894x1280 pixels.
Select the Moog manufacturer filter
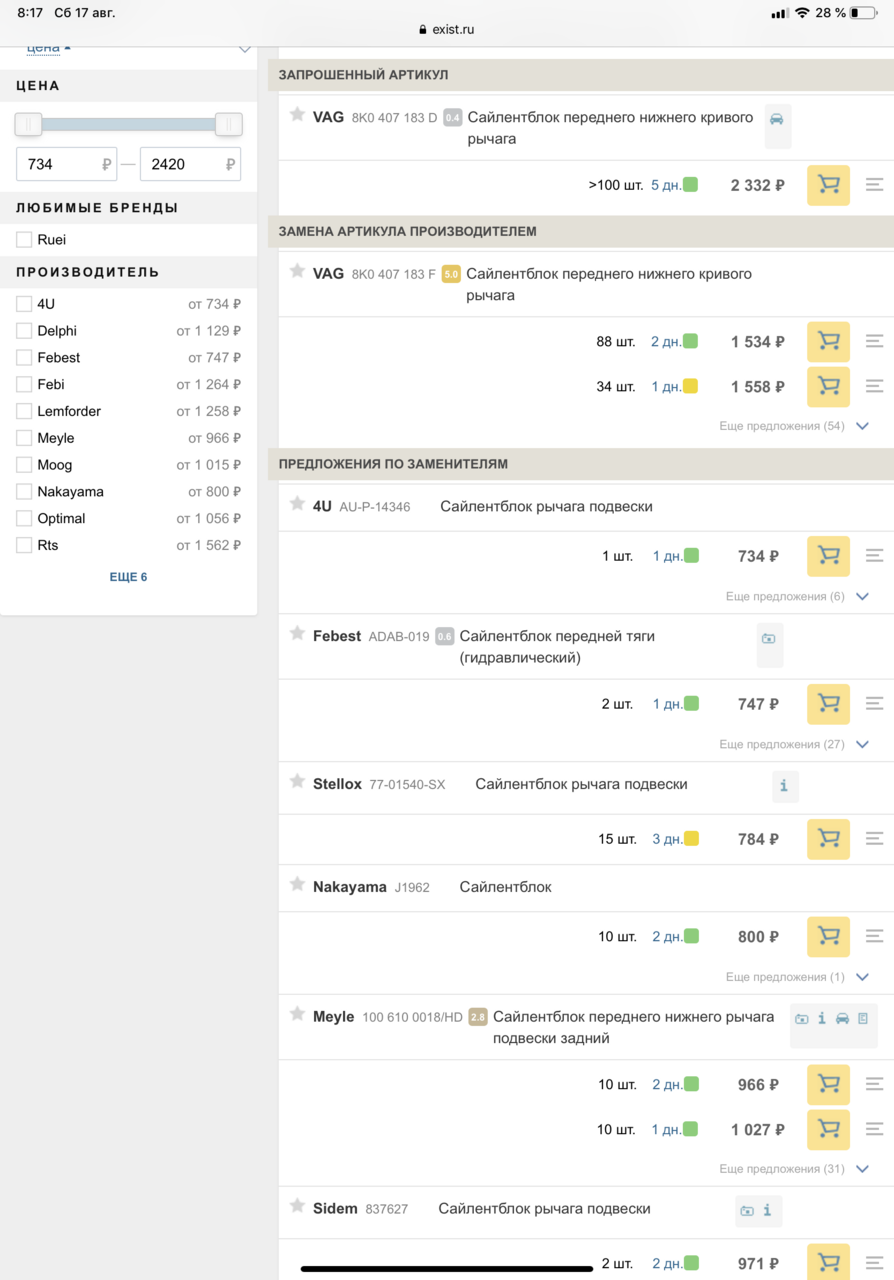click(24, 465)
